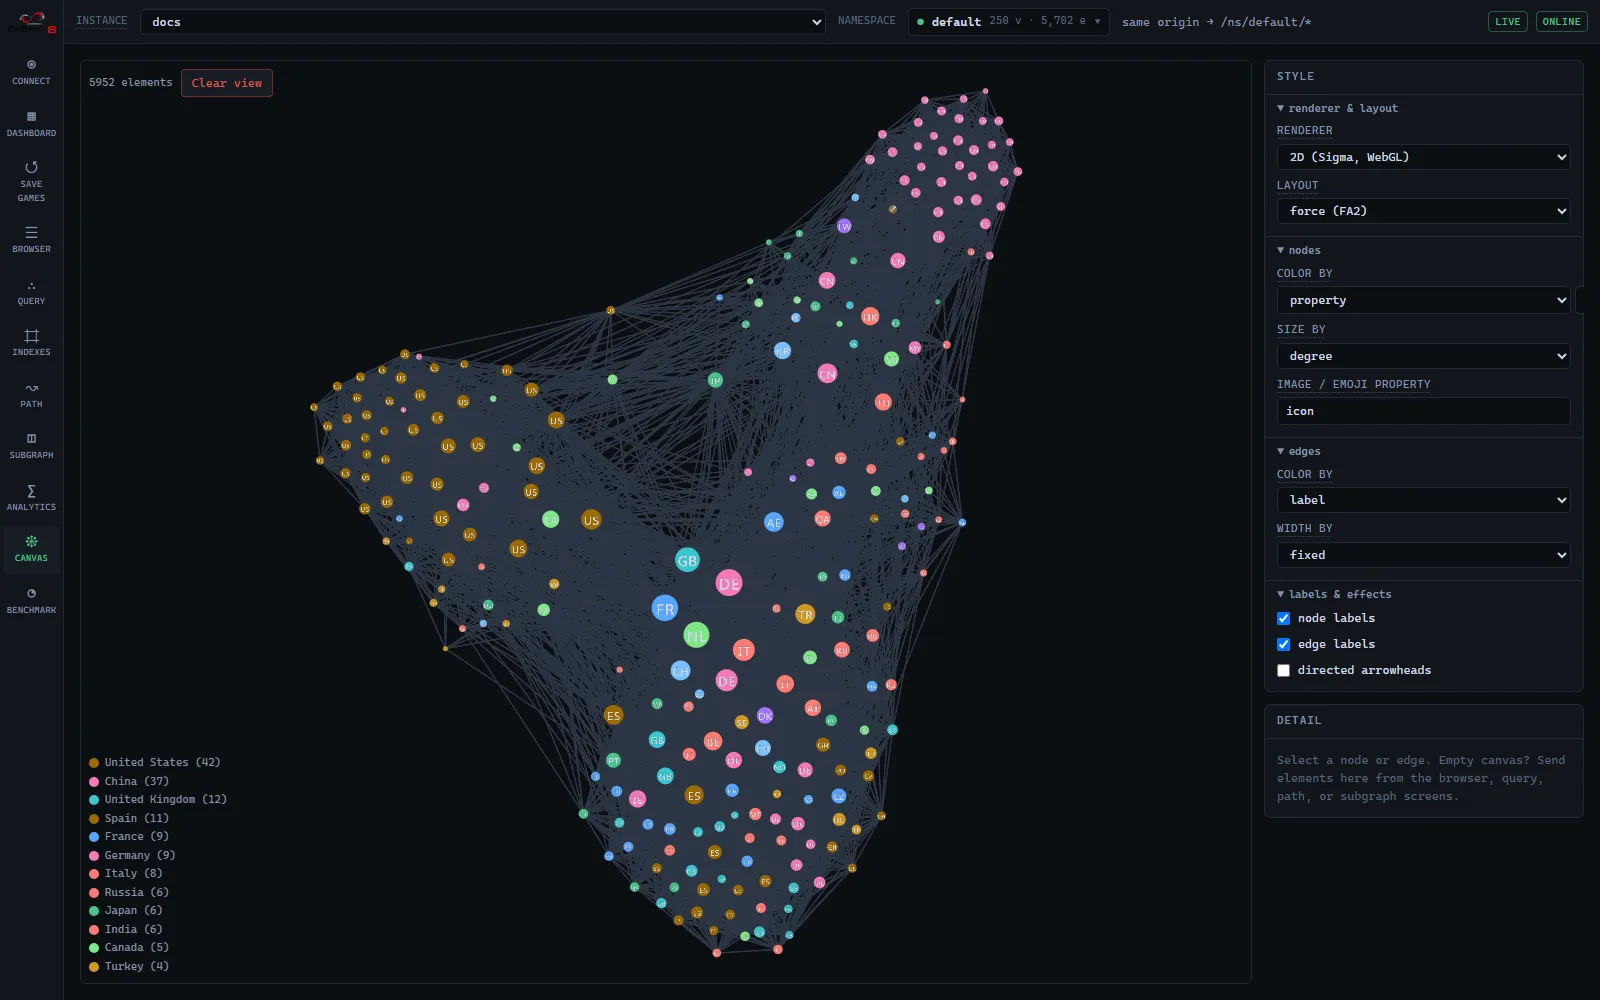This screenshot has height=1000, width=1600.
Task: Click the United Kingdom legend color dot
Action: 94,800
